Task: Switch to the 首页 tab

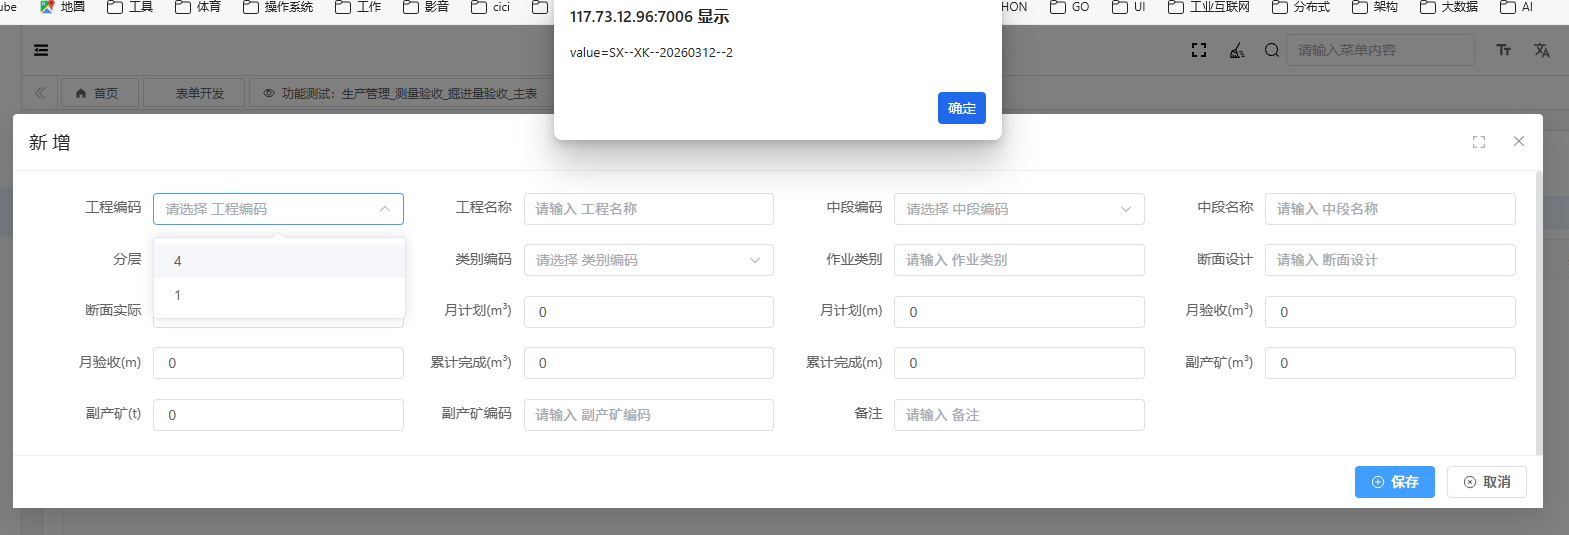Action: coord(98,93)
